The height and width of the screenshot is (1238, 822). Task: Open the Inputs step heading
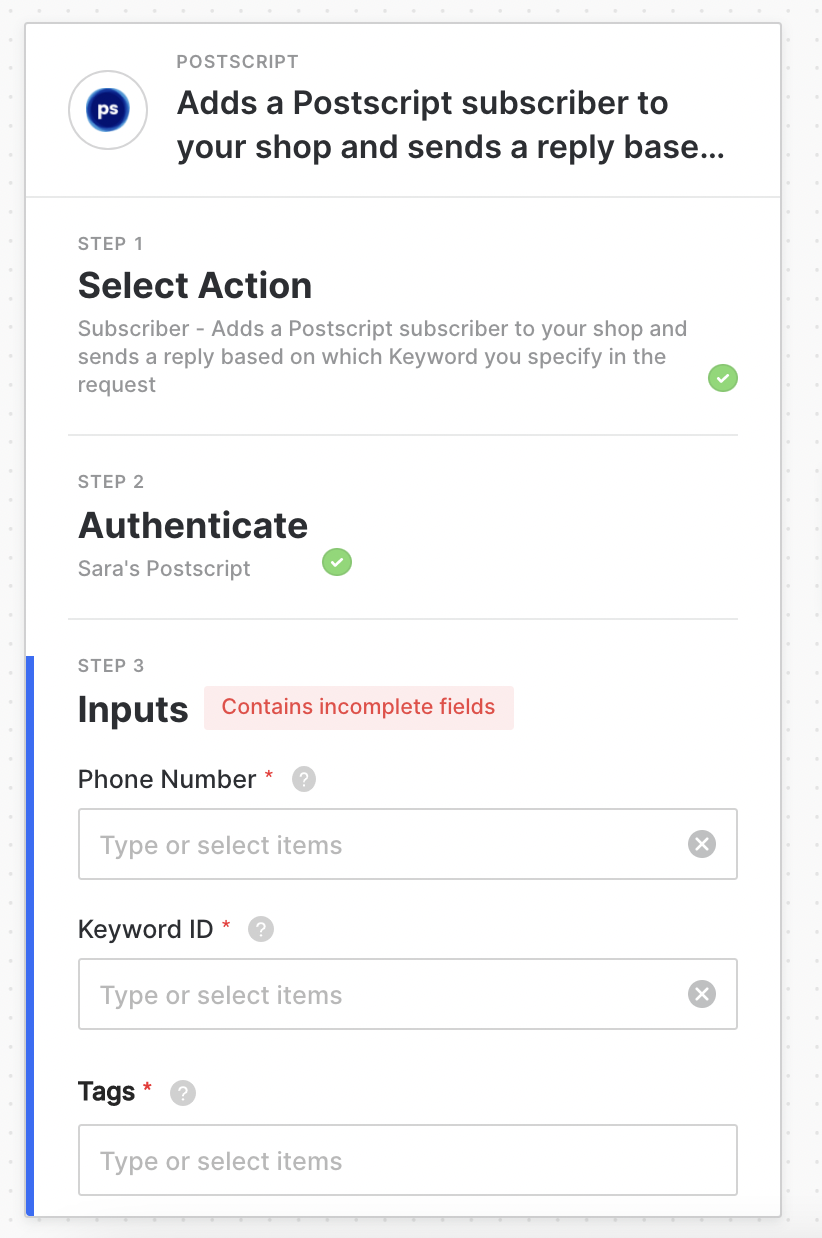point(133,709)
